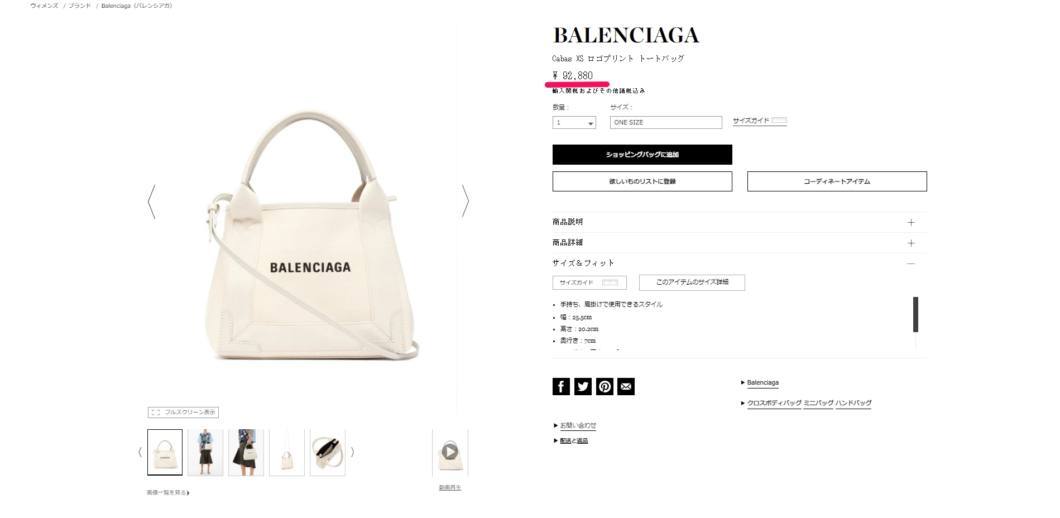Viewport: 1060px width, 518px height.
Task: Expand the 商品詳細 section
Action: click(739, 243)
